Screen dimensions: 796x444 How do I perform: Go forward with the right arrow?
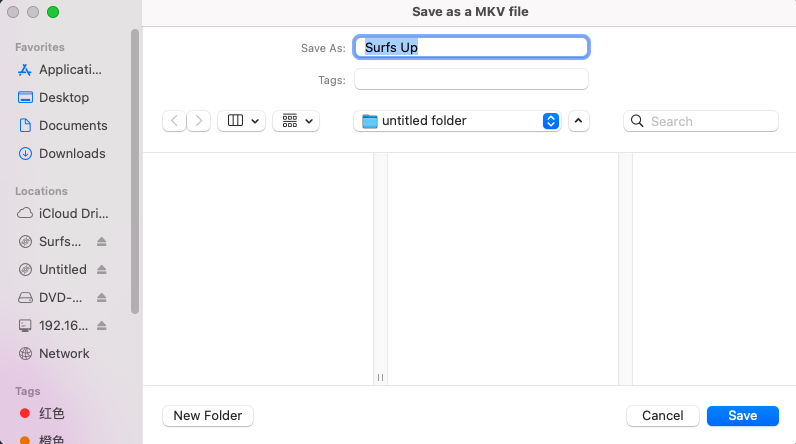pos(198,121)
